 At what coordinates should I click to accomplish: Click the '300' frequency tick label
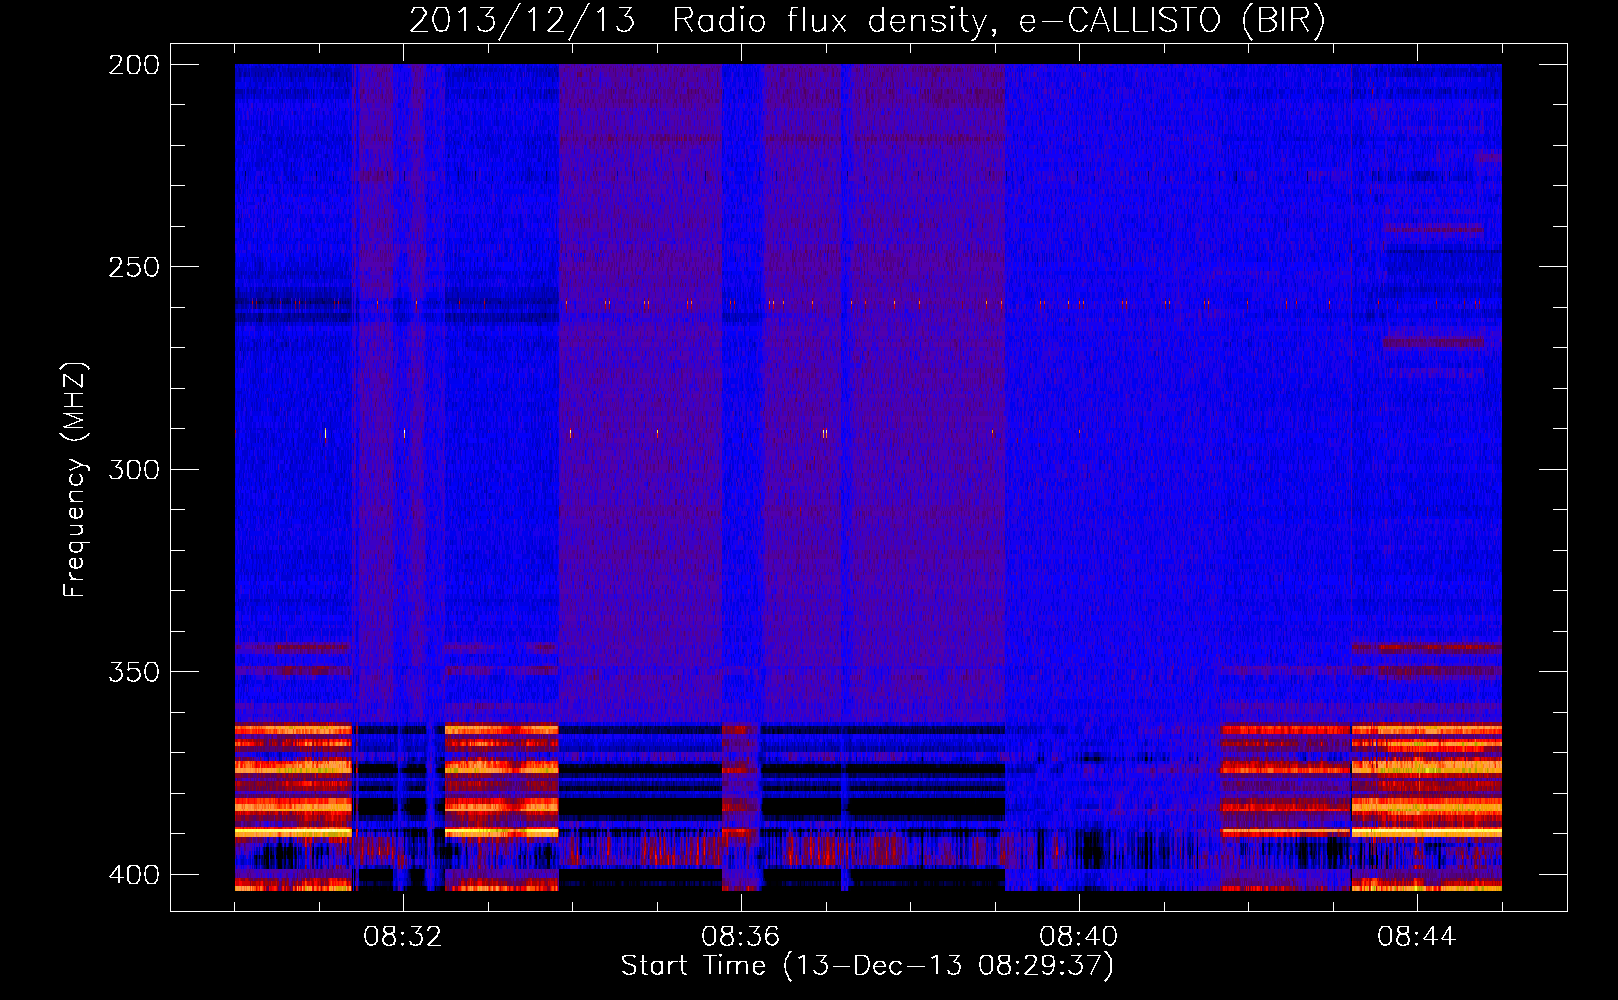tap(133, 469)
